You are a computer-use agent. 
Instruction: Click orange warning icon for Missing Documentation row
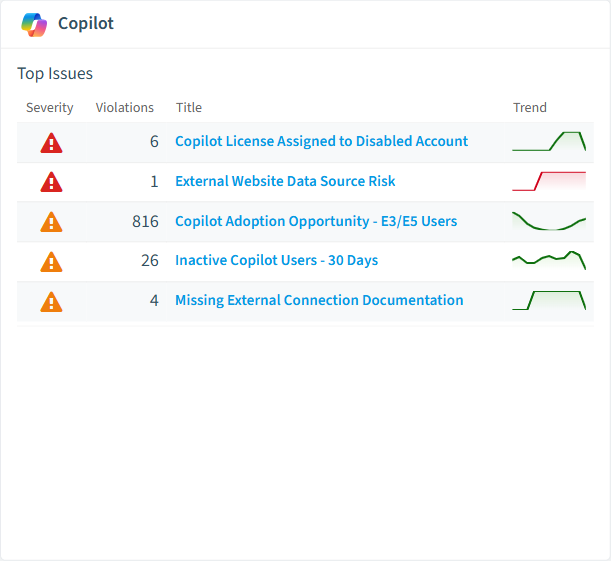[51, 302]
